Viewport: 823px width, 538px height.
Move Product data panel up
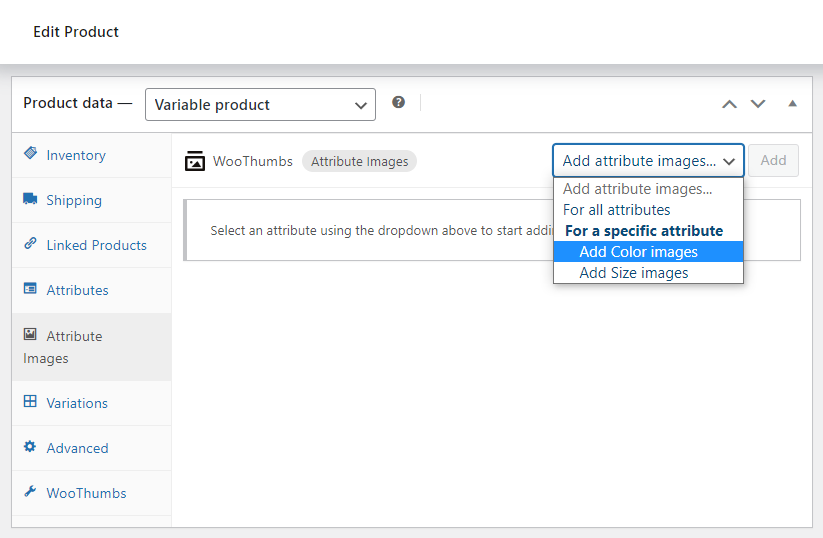coord(729,104)
